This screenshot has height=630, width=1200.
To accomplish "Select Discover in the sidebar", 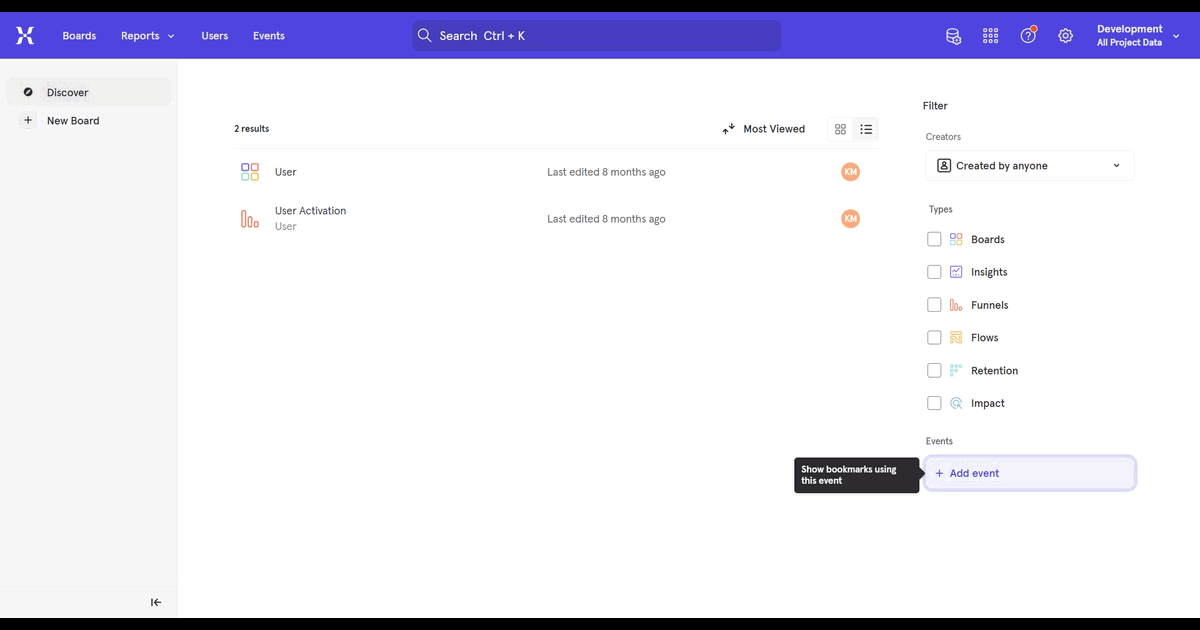I will point(89,92).
